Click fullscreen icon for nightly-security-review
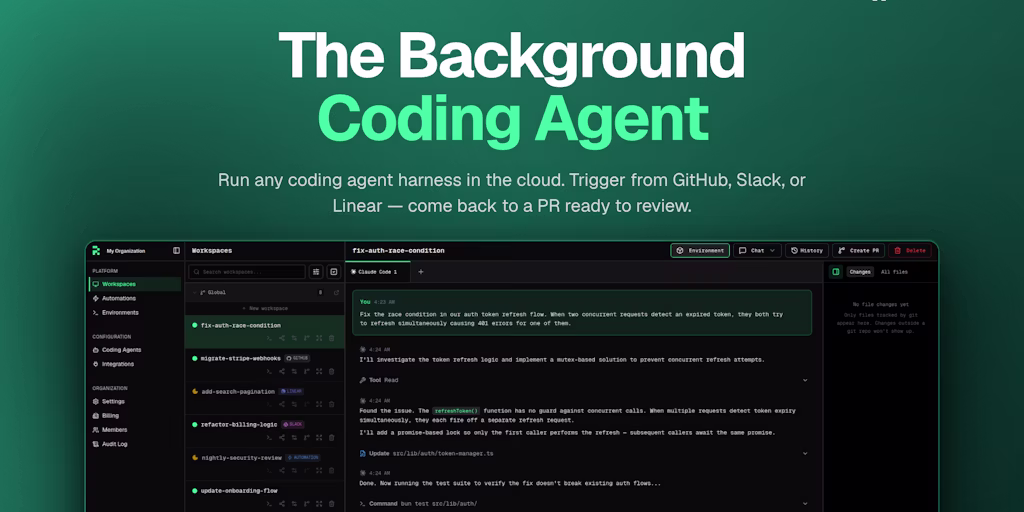The height and width of the screenshot is (512, 1024). [x=319, y=470]
